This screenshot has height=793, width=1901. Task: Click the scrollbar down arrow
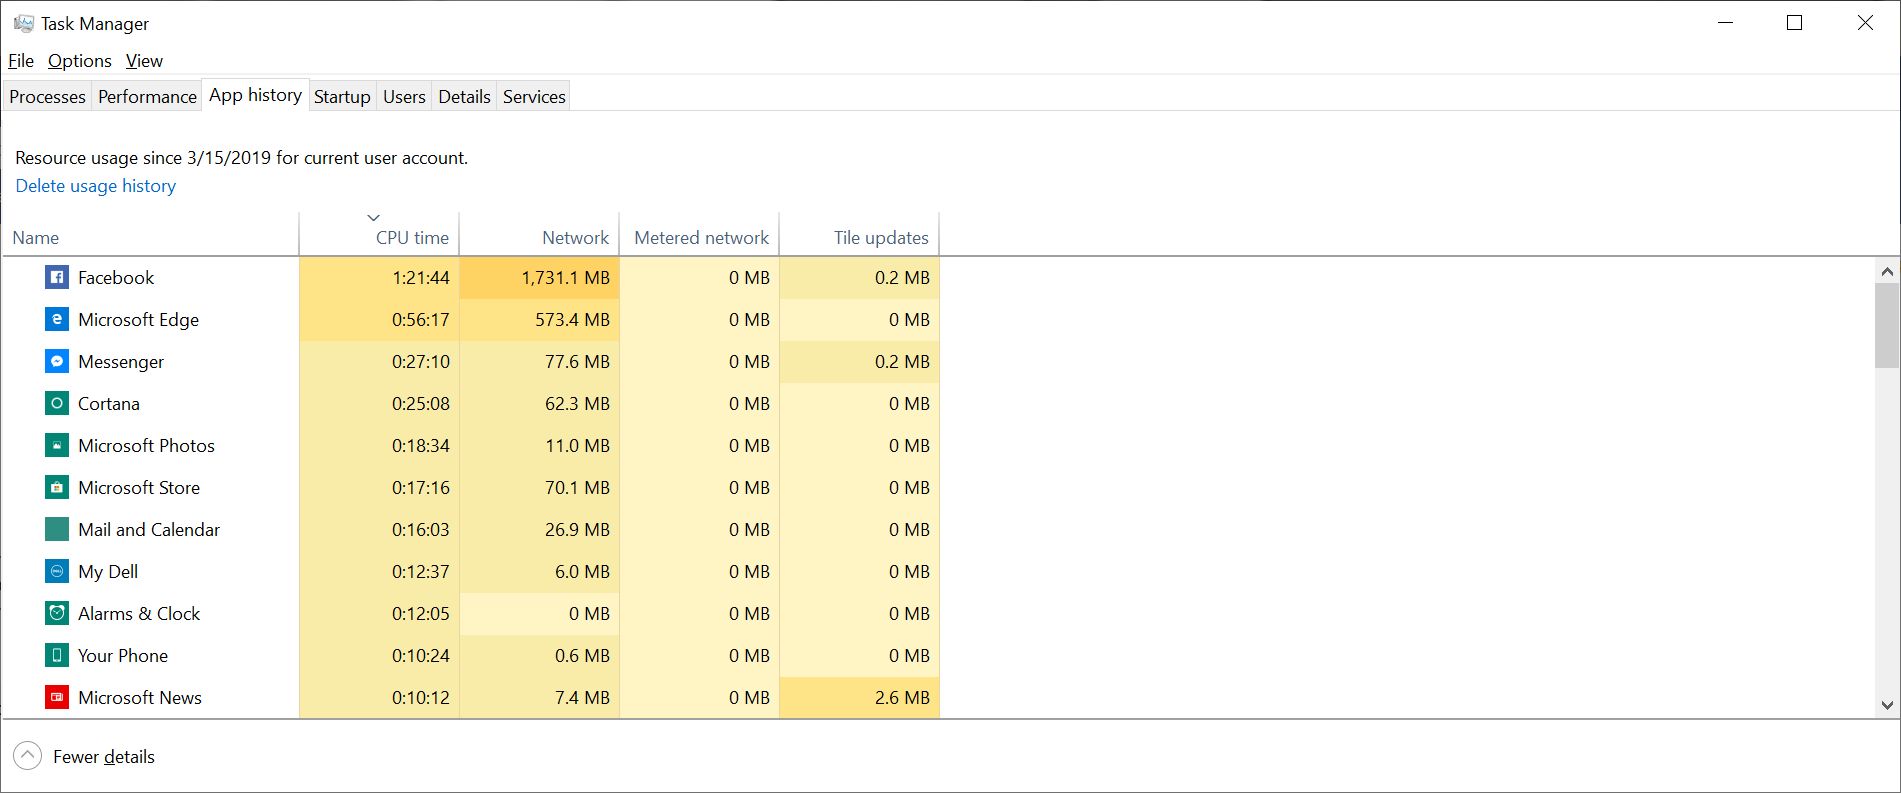(1887, 705)
